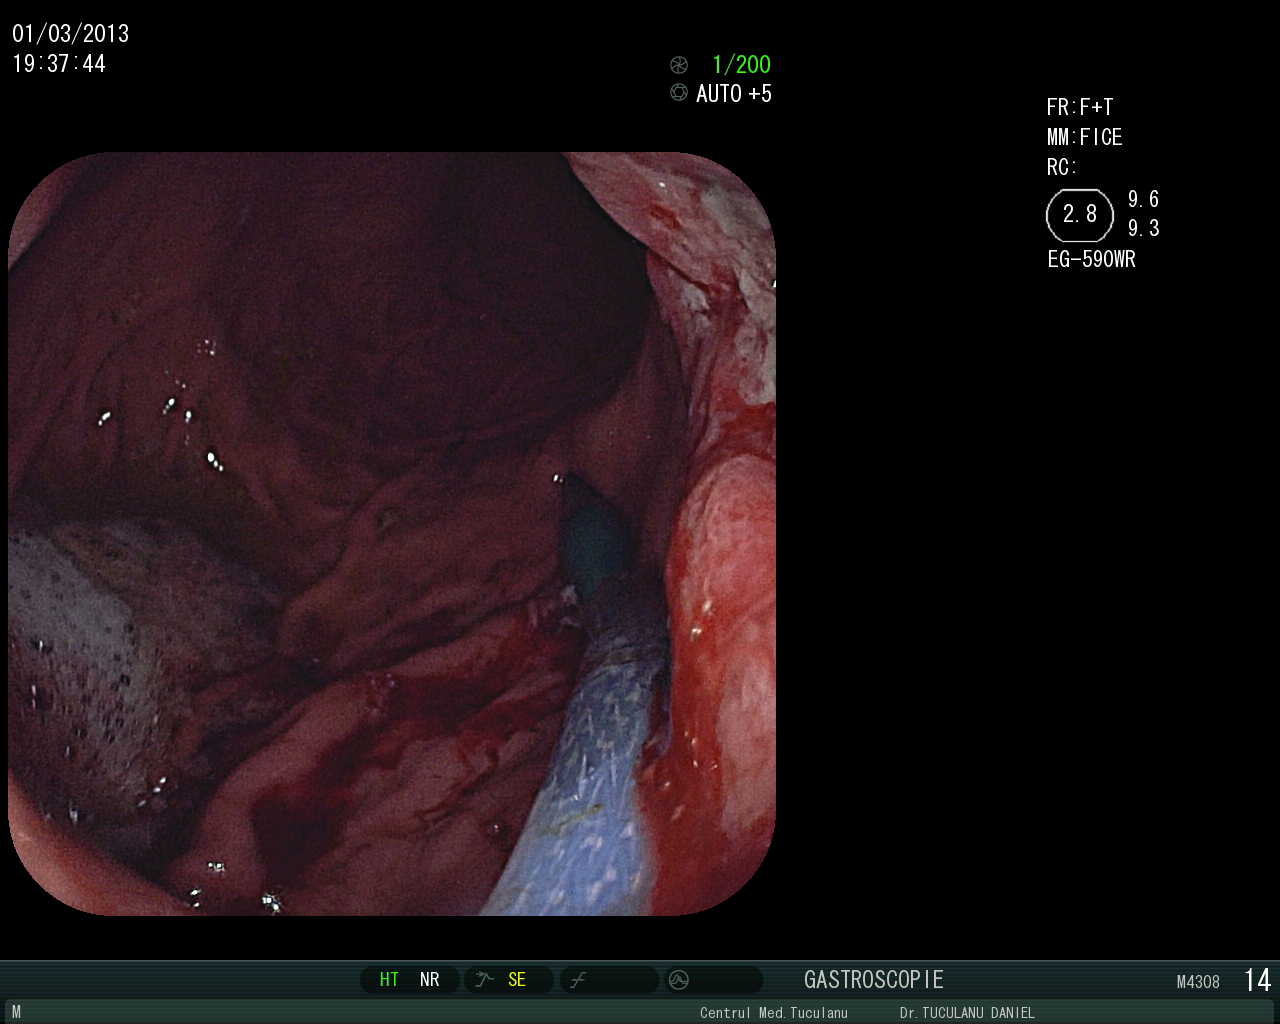This screenshot has height=1024, width=1280.
Task: Click the 9.6 scope diameter value
Action: click(1144, 199)
